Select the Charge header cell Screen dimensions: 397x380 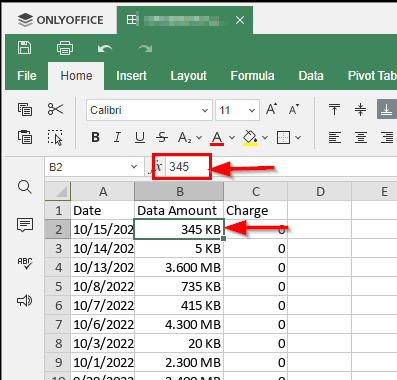point(255,210)
